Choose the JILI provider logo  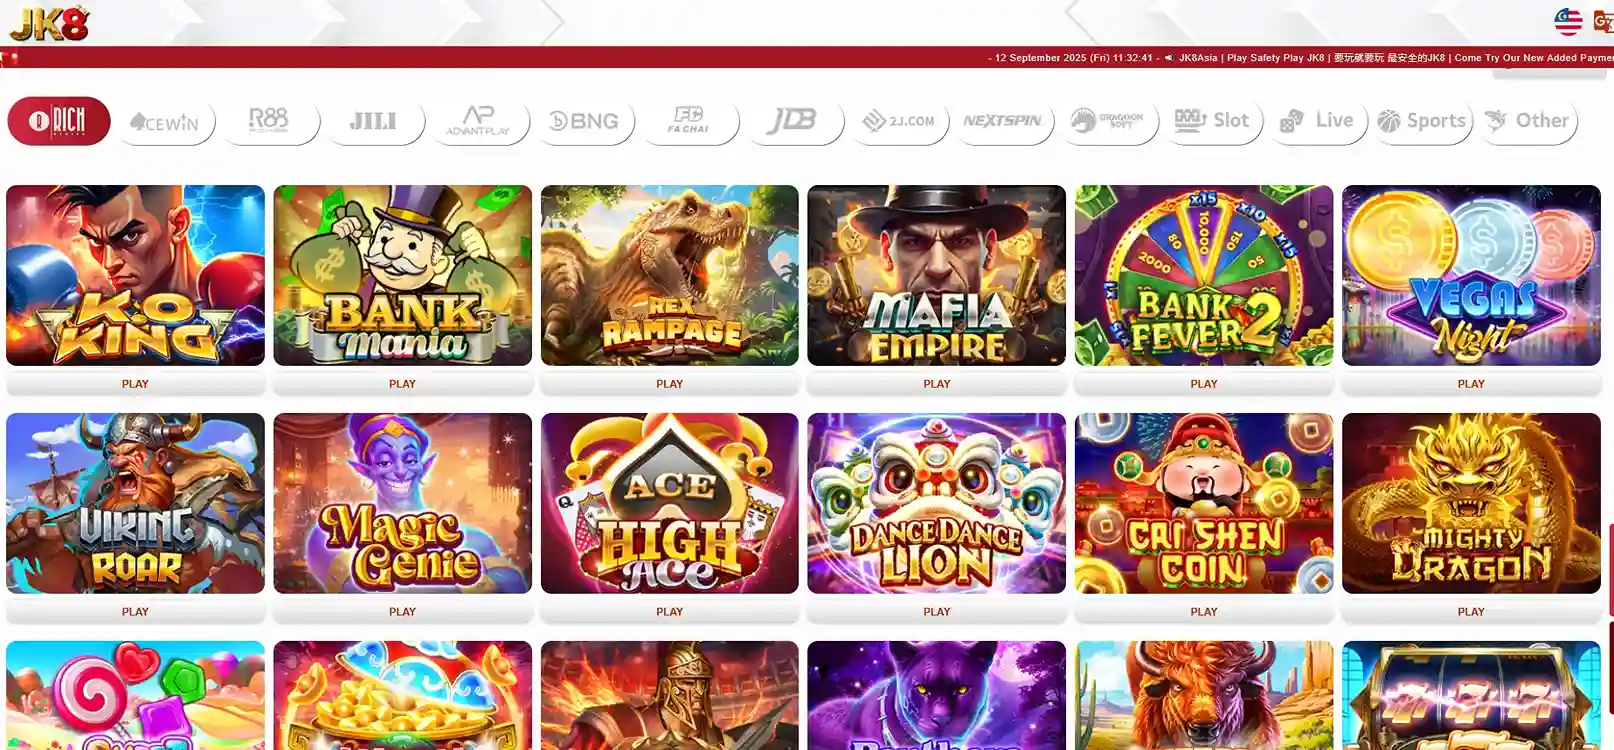(x=374, y=122)
